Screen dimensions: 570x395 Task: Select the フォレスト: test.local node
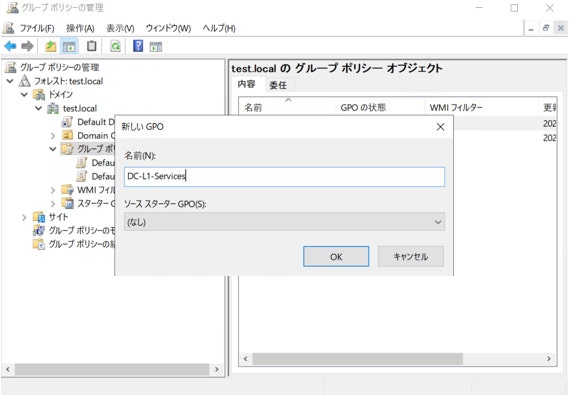pos(68,81)
